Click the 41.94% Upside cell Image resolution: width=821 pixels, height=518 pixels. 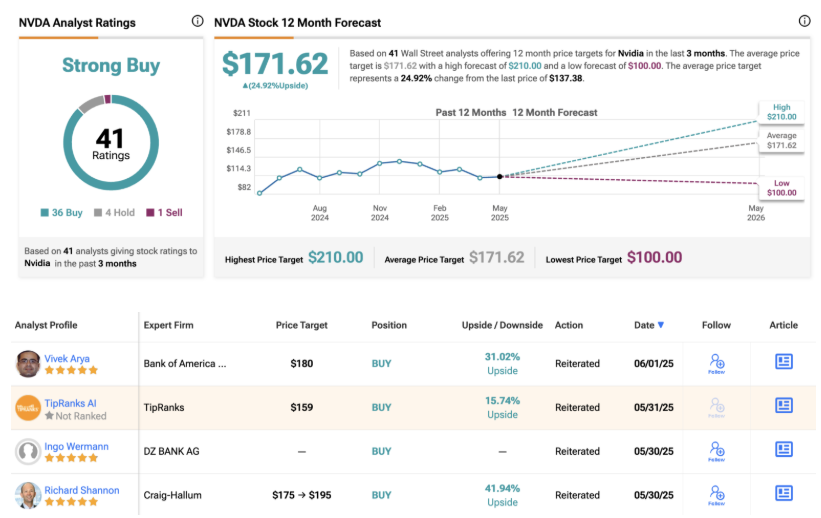tap(502, 495)
